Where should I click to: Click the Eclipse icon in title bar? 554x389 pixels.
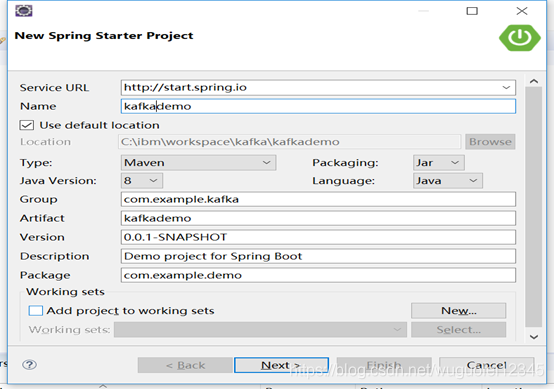(x=24, y=11)
